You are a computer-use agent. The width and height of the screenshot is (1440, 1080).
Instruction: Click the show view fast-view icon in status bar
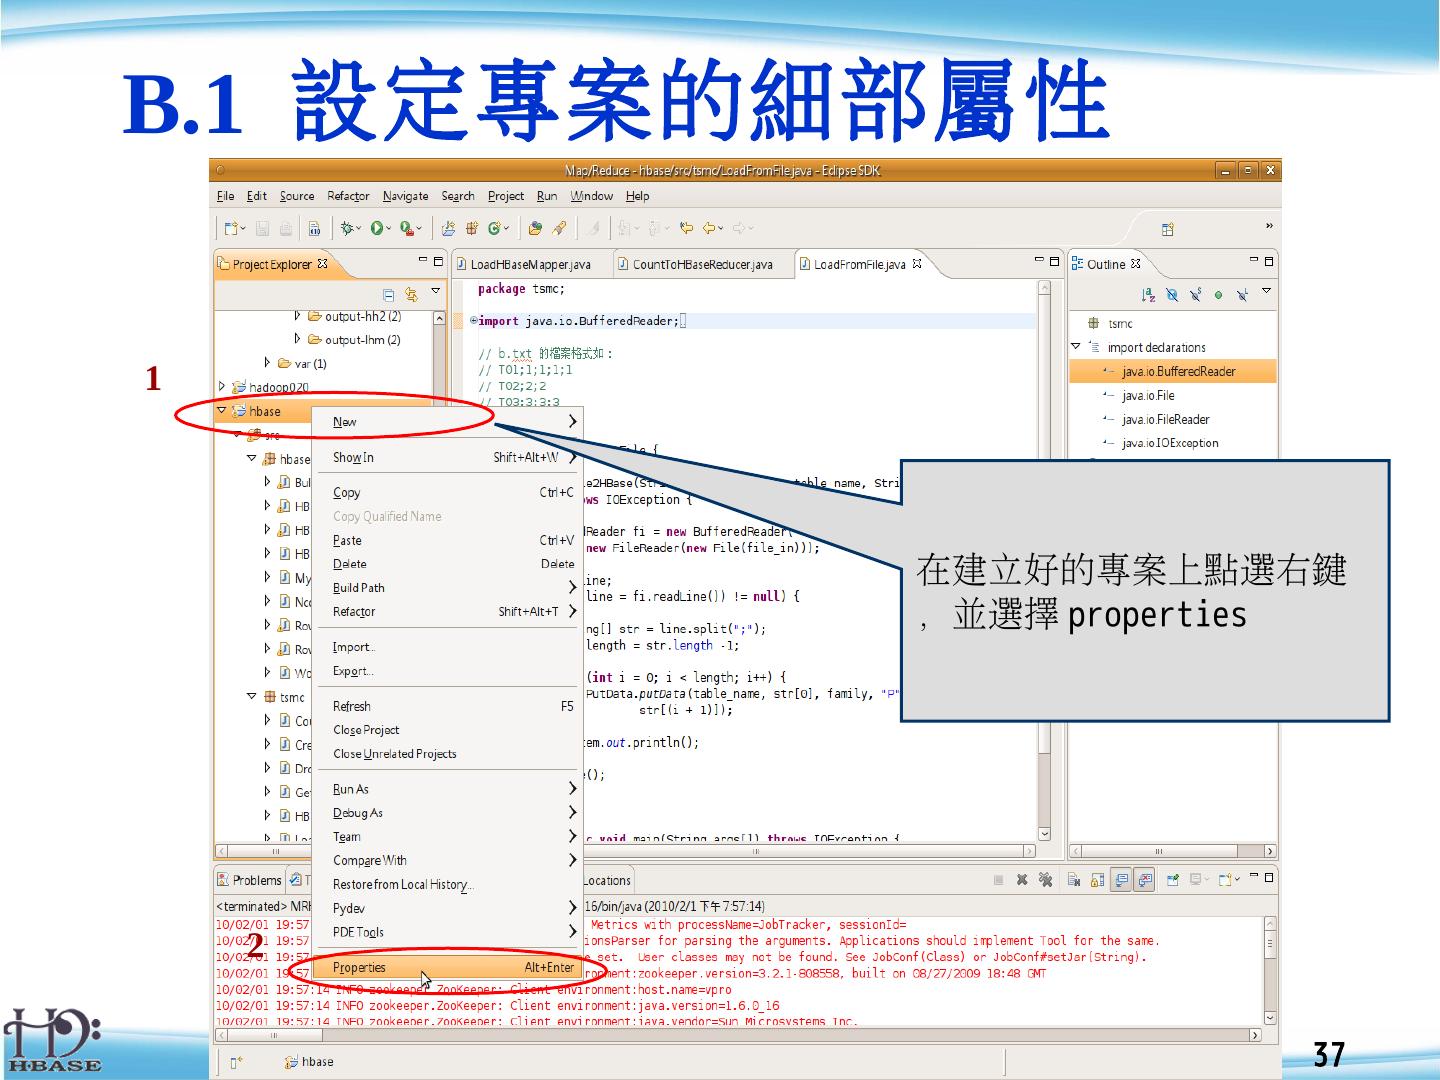(x=235, y=1062)
